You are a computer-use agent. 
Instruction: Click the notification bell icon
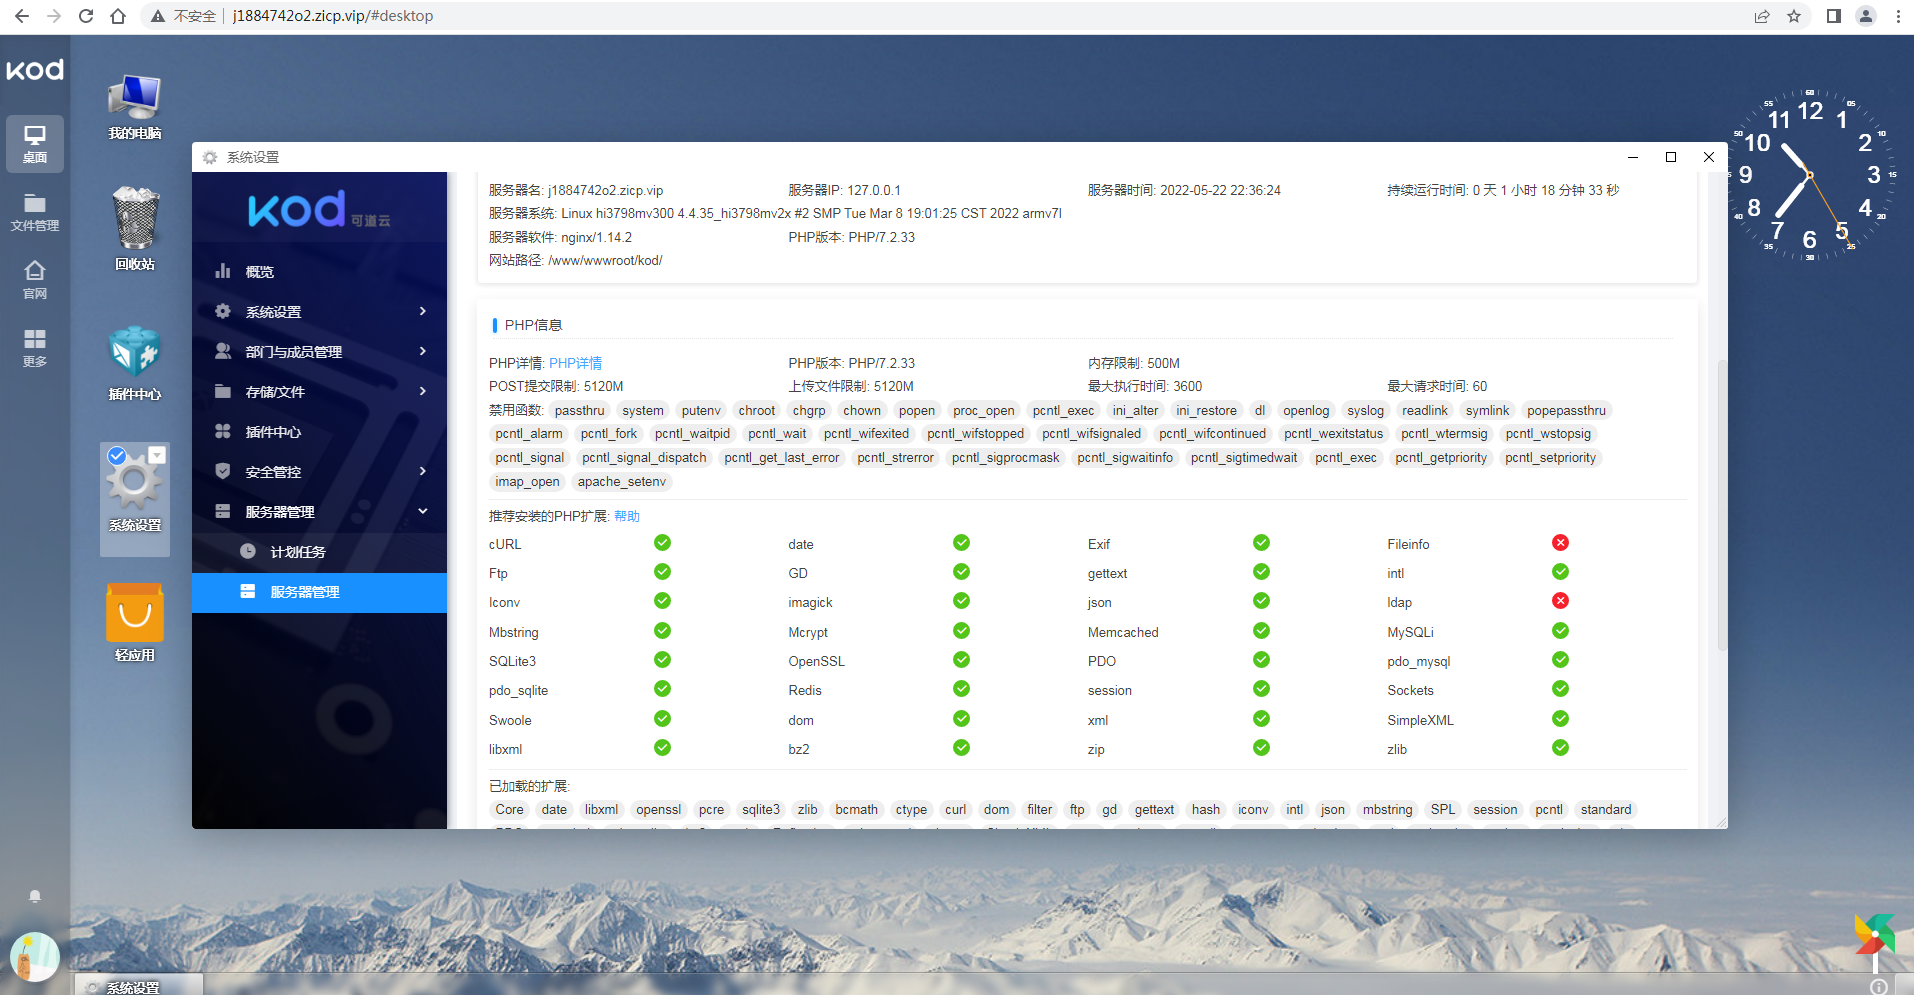35,896
